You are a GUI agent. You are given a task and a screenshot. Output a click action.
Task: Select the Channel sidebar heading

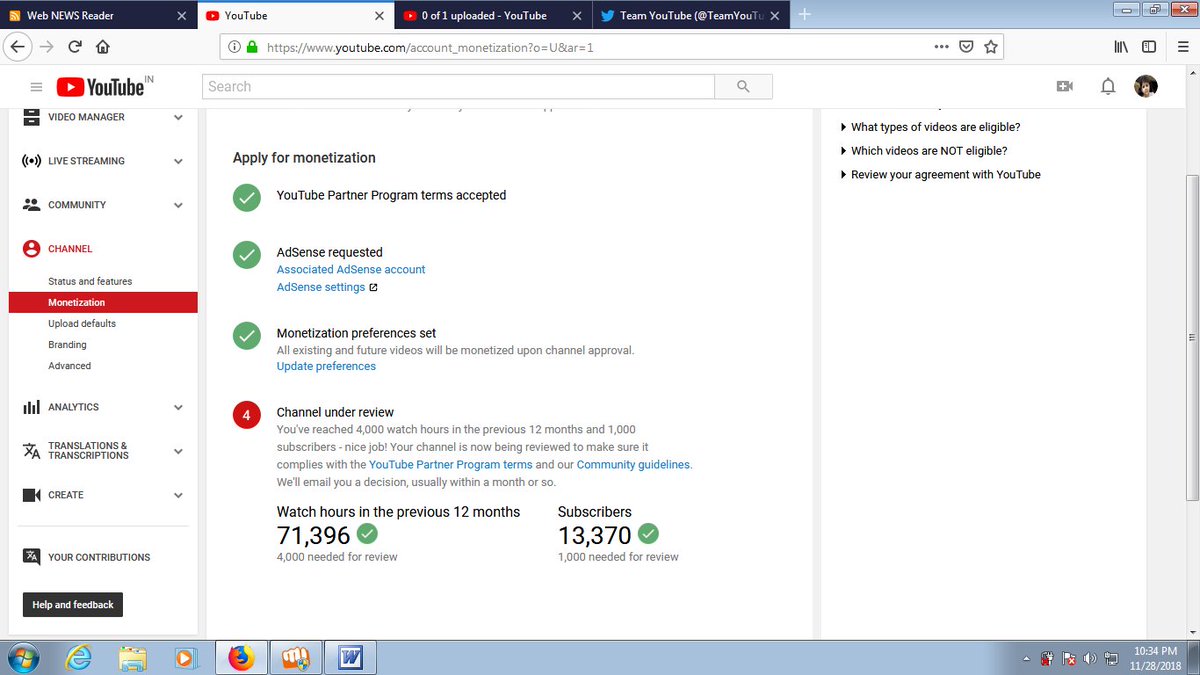[x=70, y=249]
